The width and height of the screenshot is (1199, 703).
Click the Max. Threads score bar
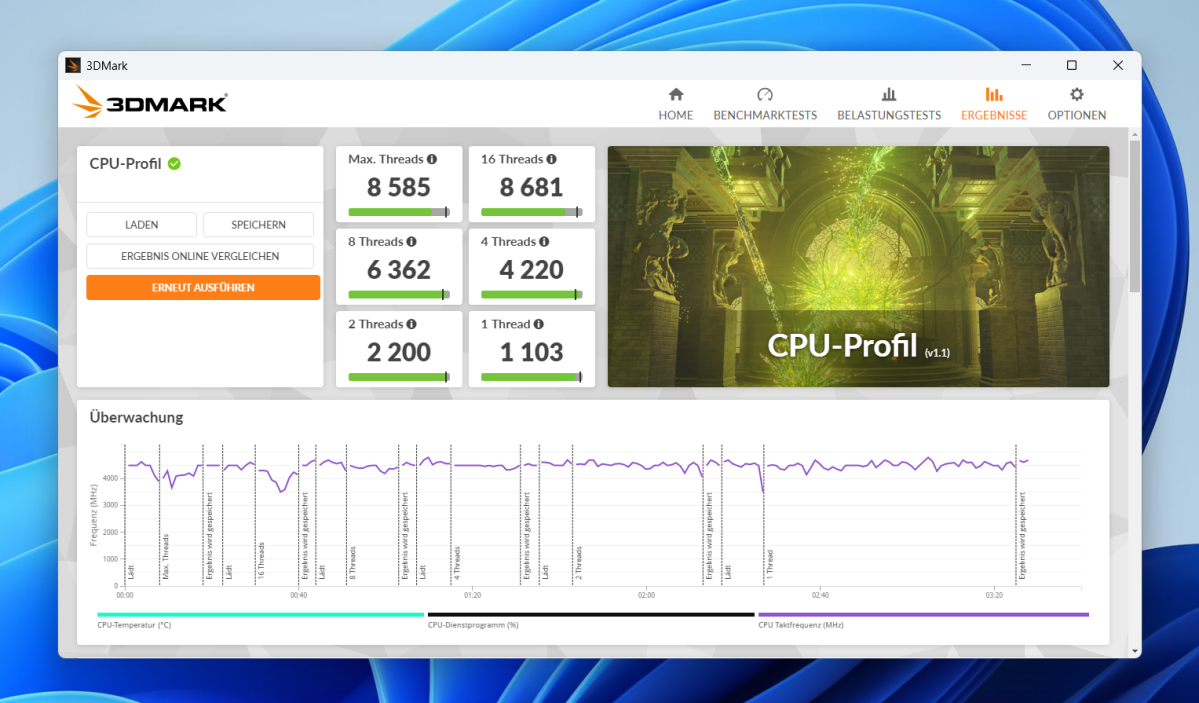click(x=399, y=212)
